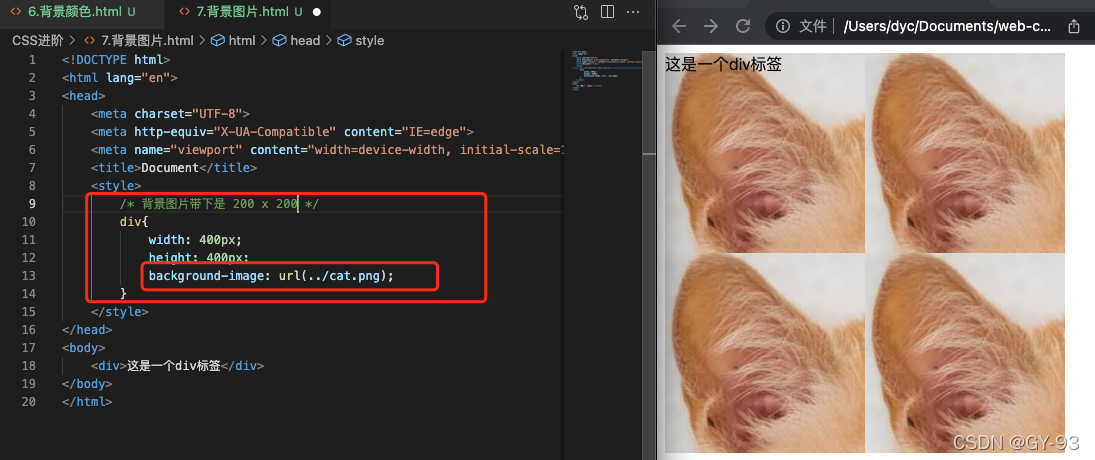Click 7.背景图片.html breadcrumb item
Image resolution: width=1095 pixels, height=460 pixels.
pyautogui.click(x=138, y=40)
